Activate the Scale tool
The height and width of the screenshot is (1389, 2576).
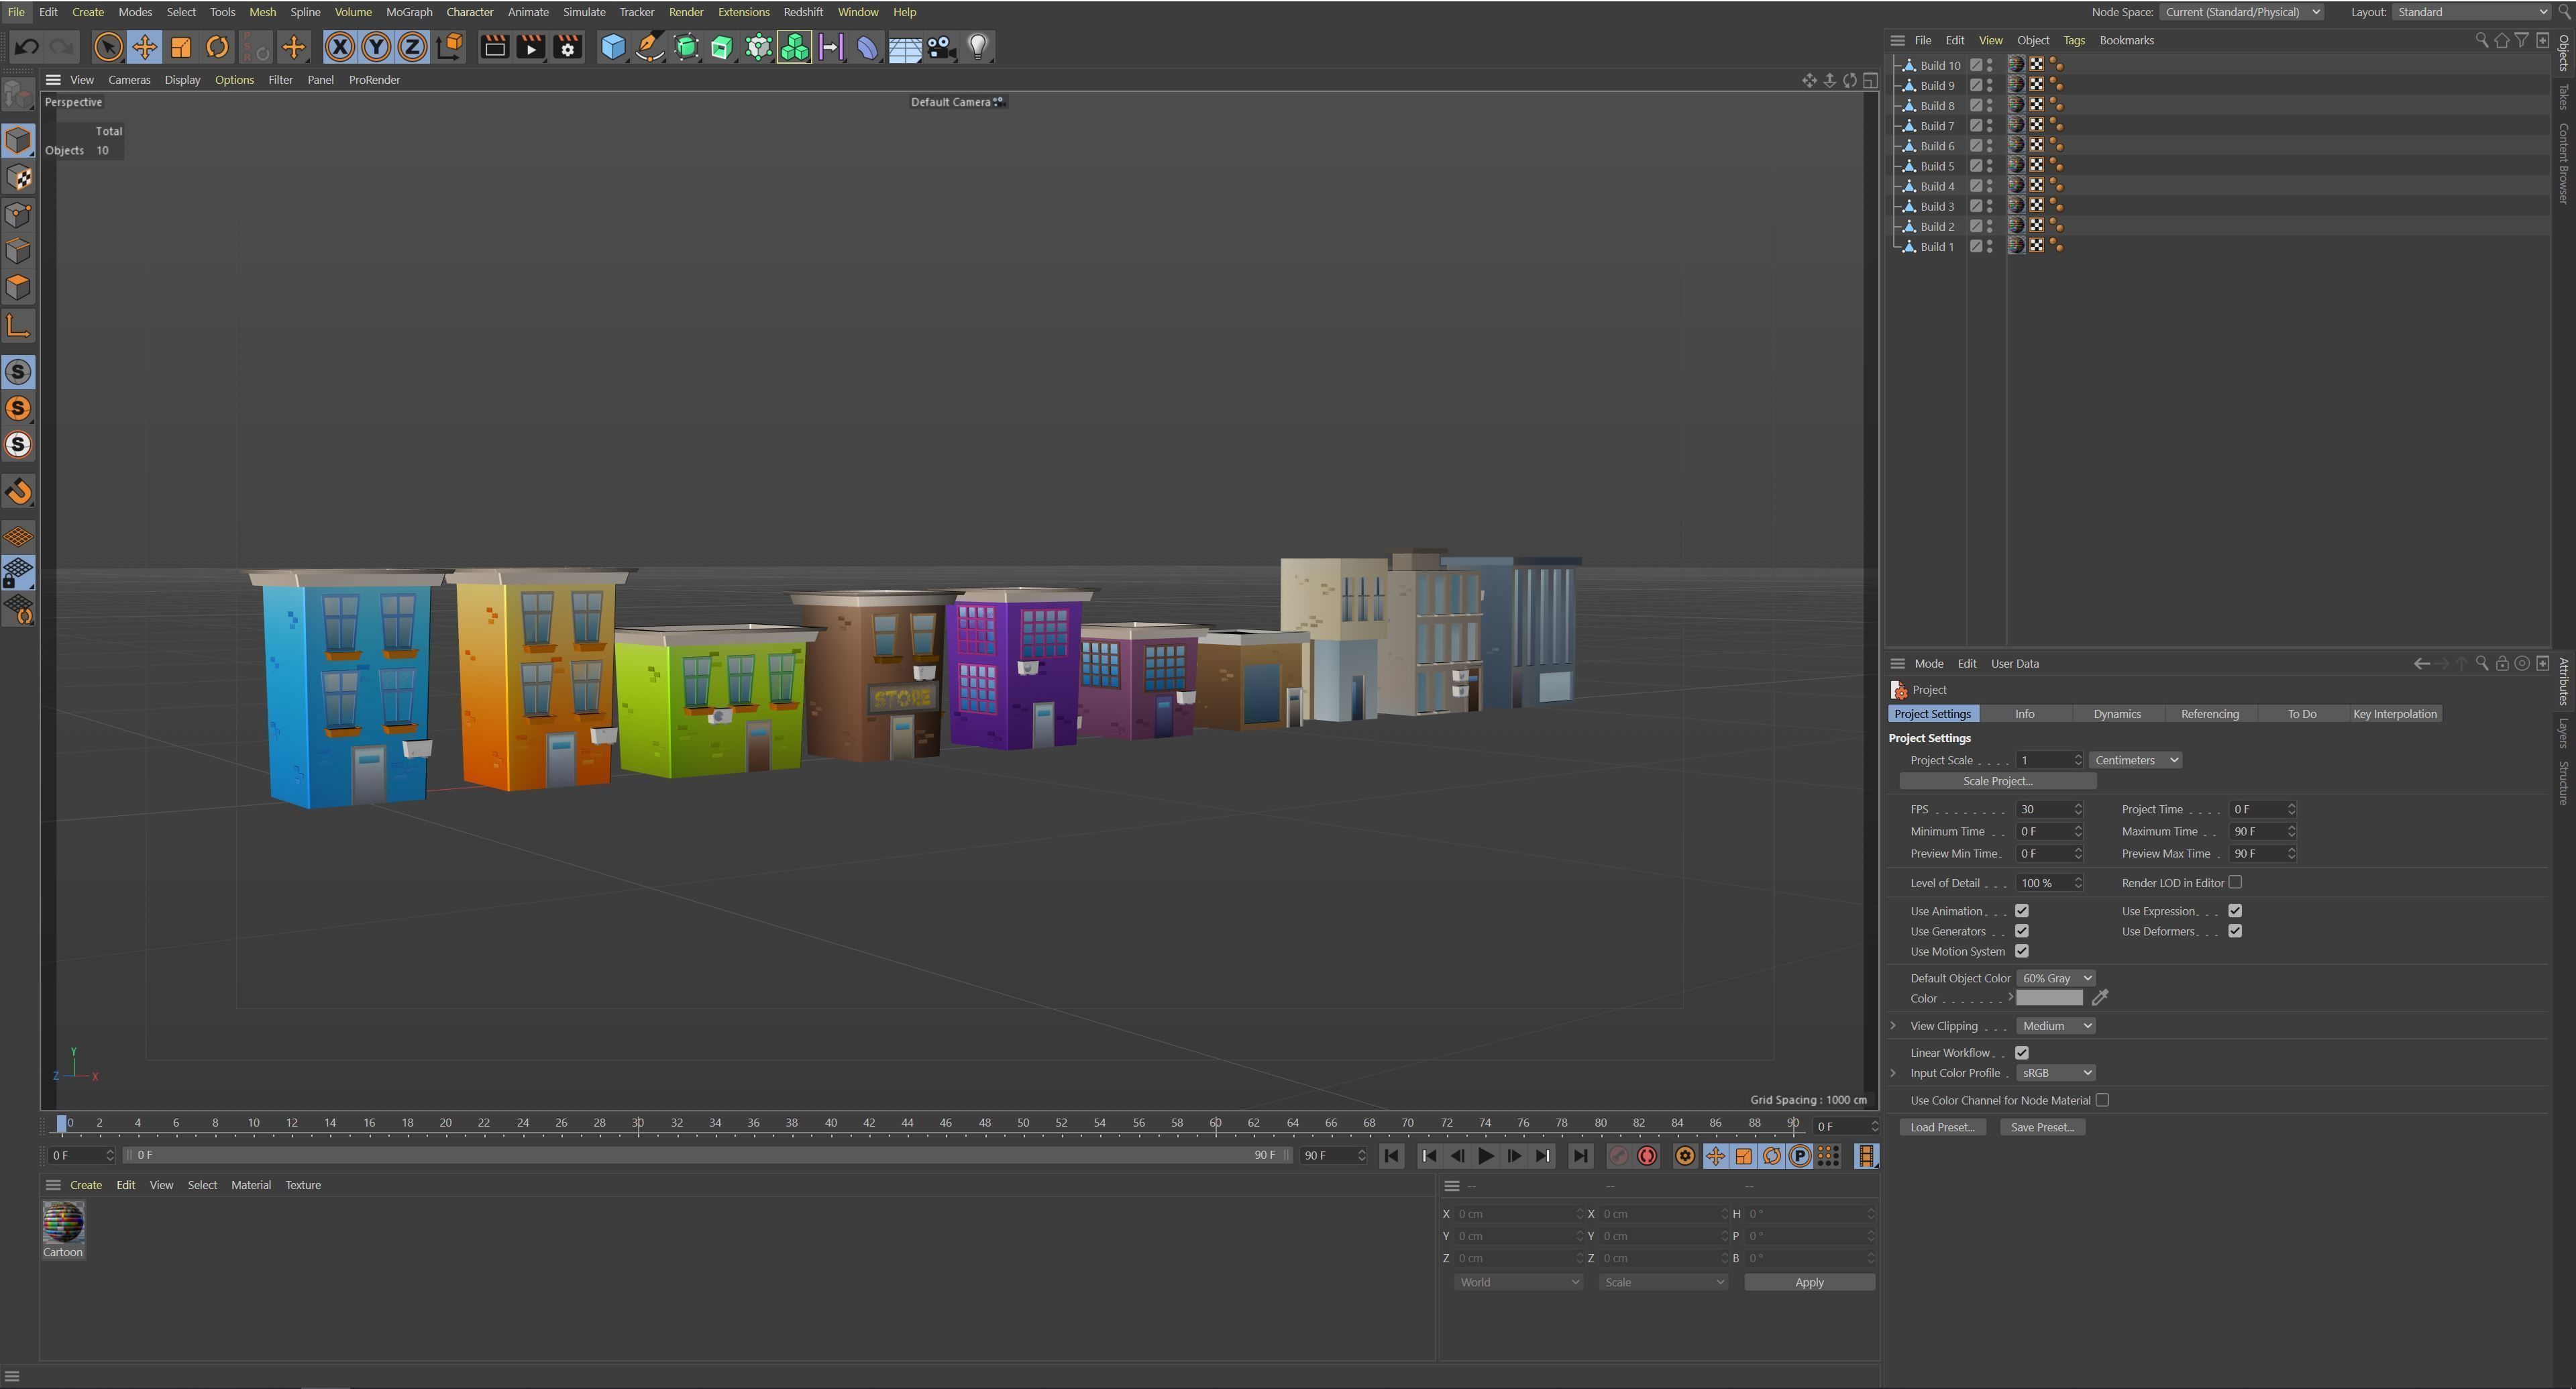pyautogui.click(x=181, y=47)
